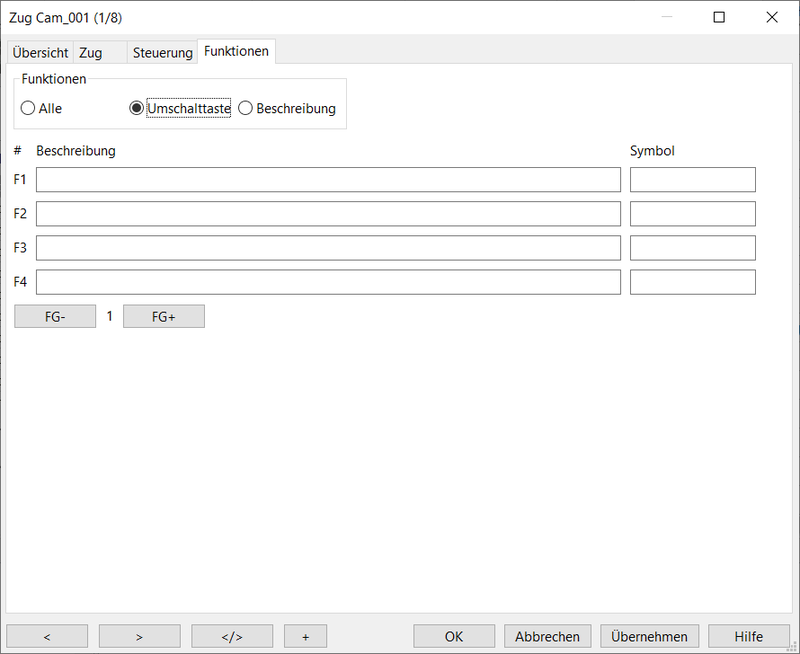Switch to the Übersicht tab
The image size is (800, 654).
(40, 52)
